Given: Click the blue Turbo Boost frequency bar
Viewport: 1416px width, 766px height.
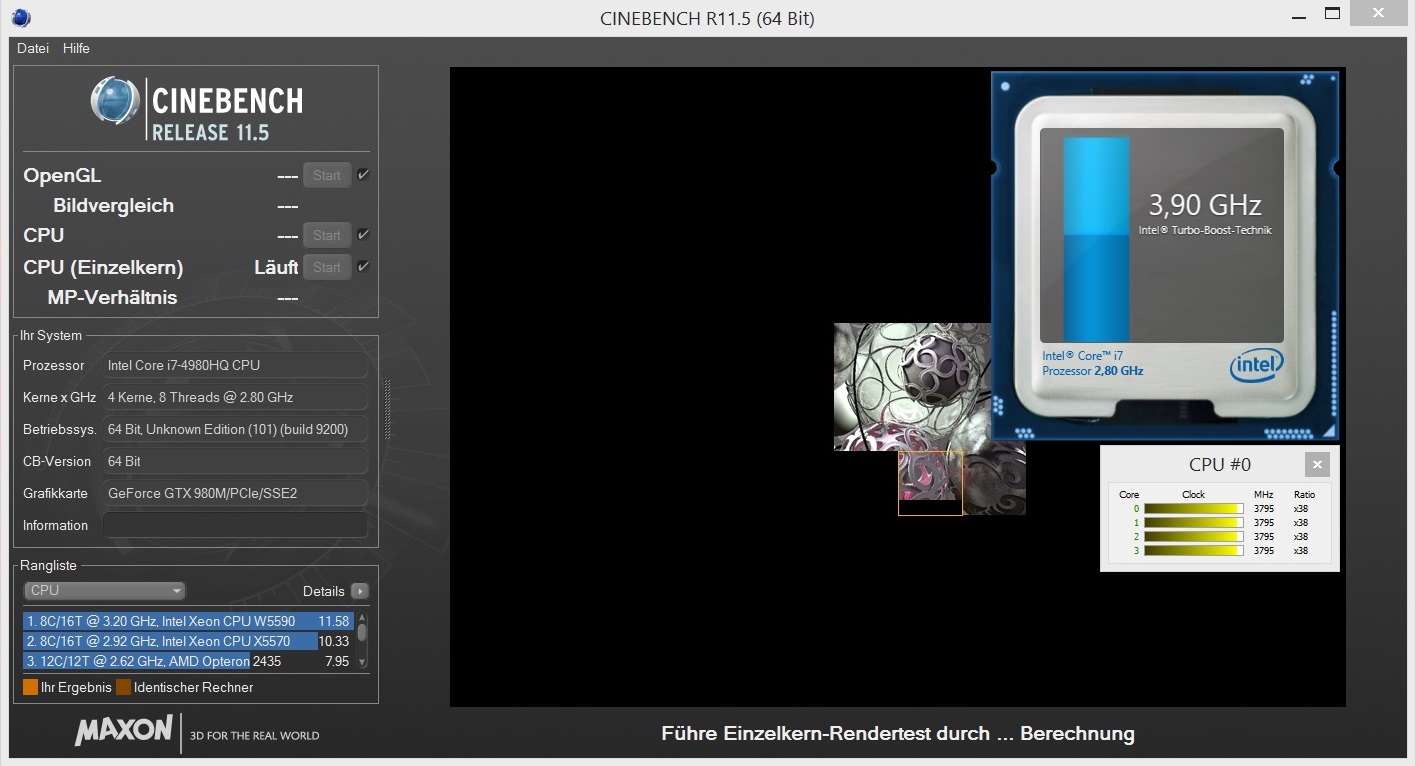Looking at the screenshot, I should [1096, 240].
